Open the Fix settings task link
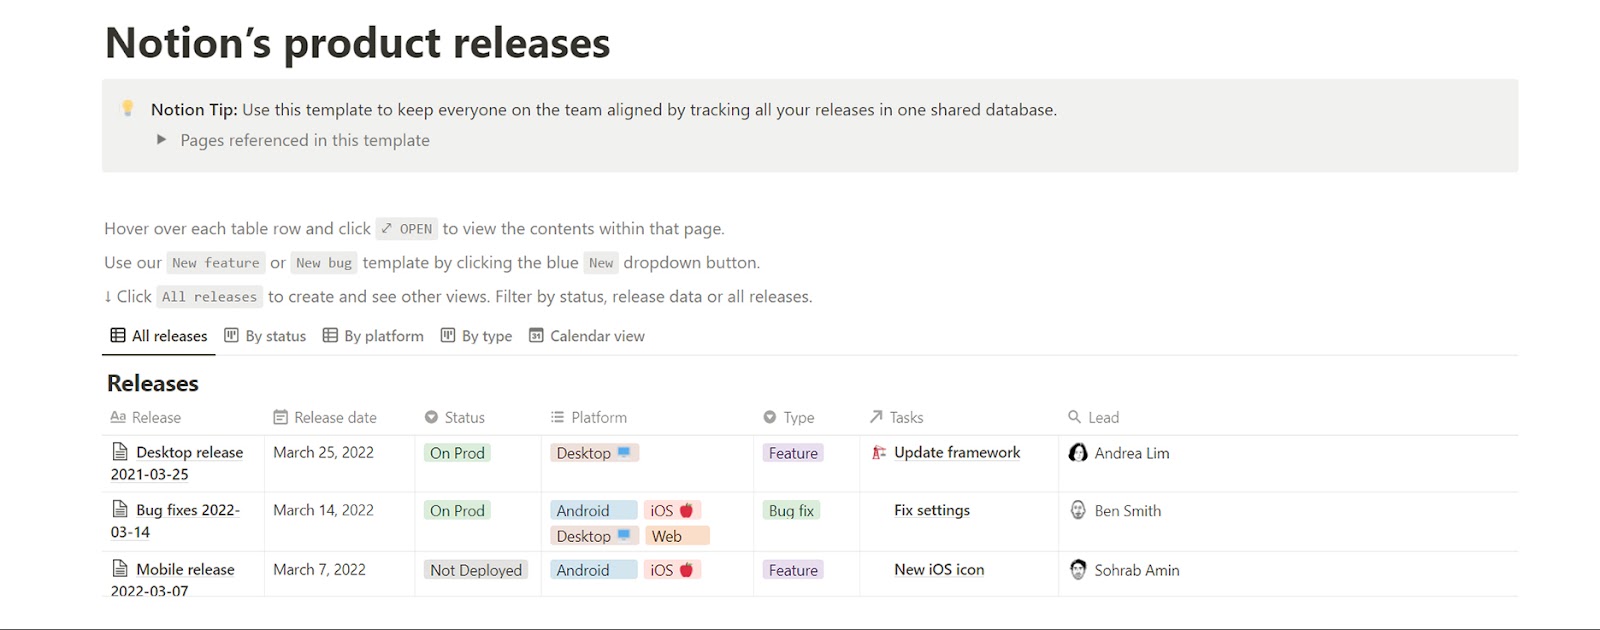The height and width of the screenshot is (630, 1600). click(x=932, y=511)
